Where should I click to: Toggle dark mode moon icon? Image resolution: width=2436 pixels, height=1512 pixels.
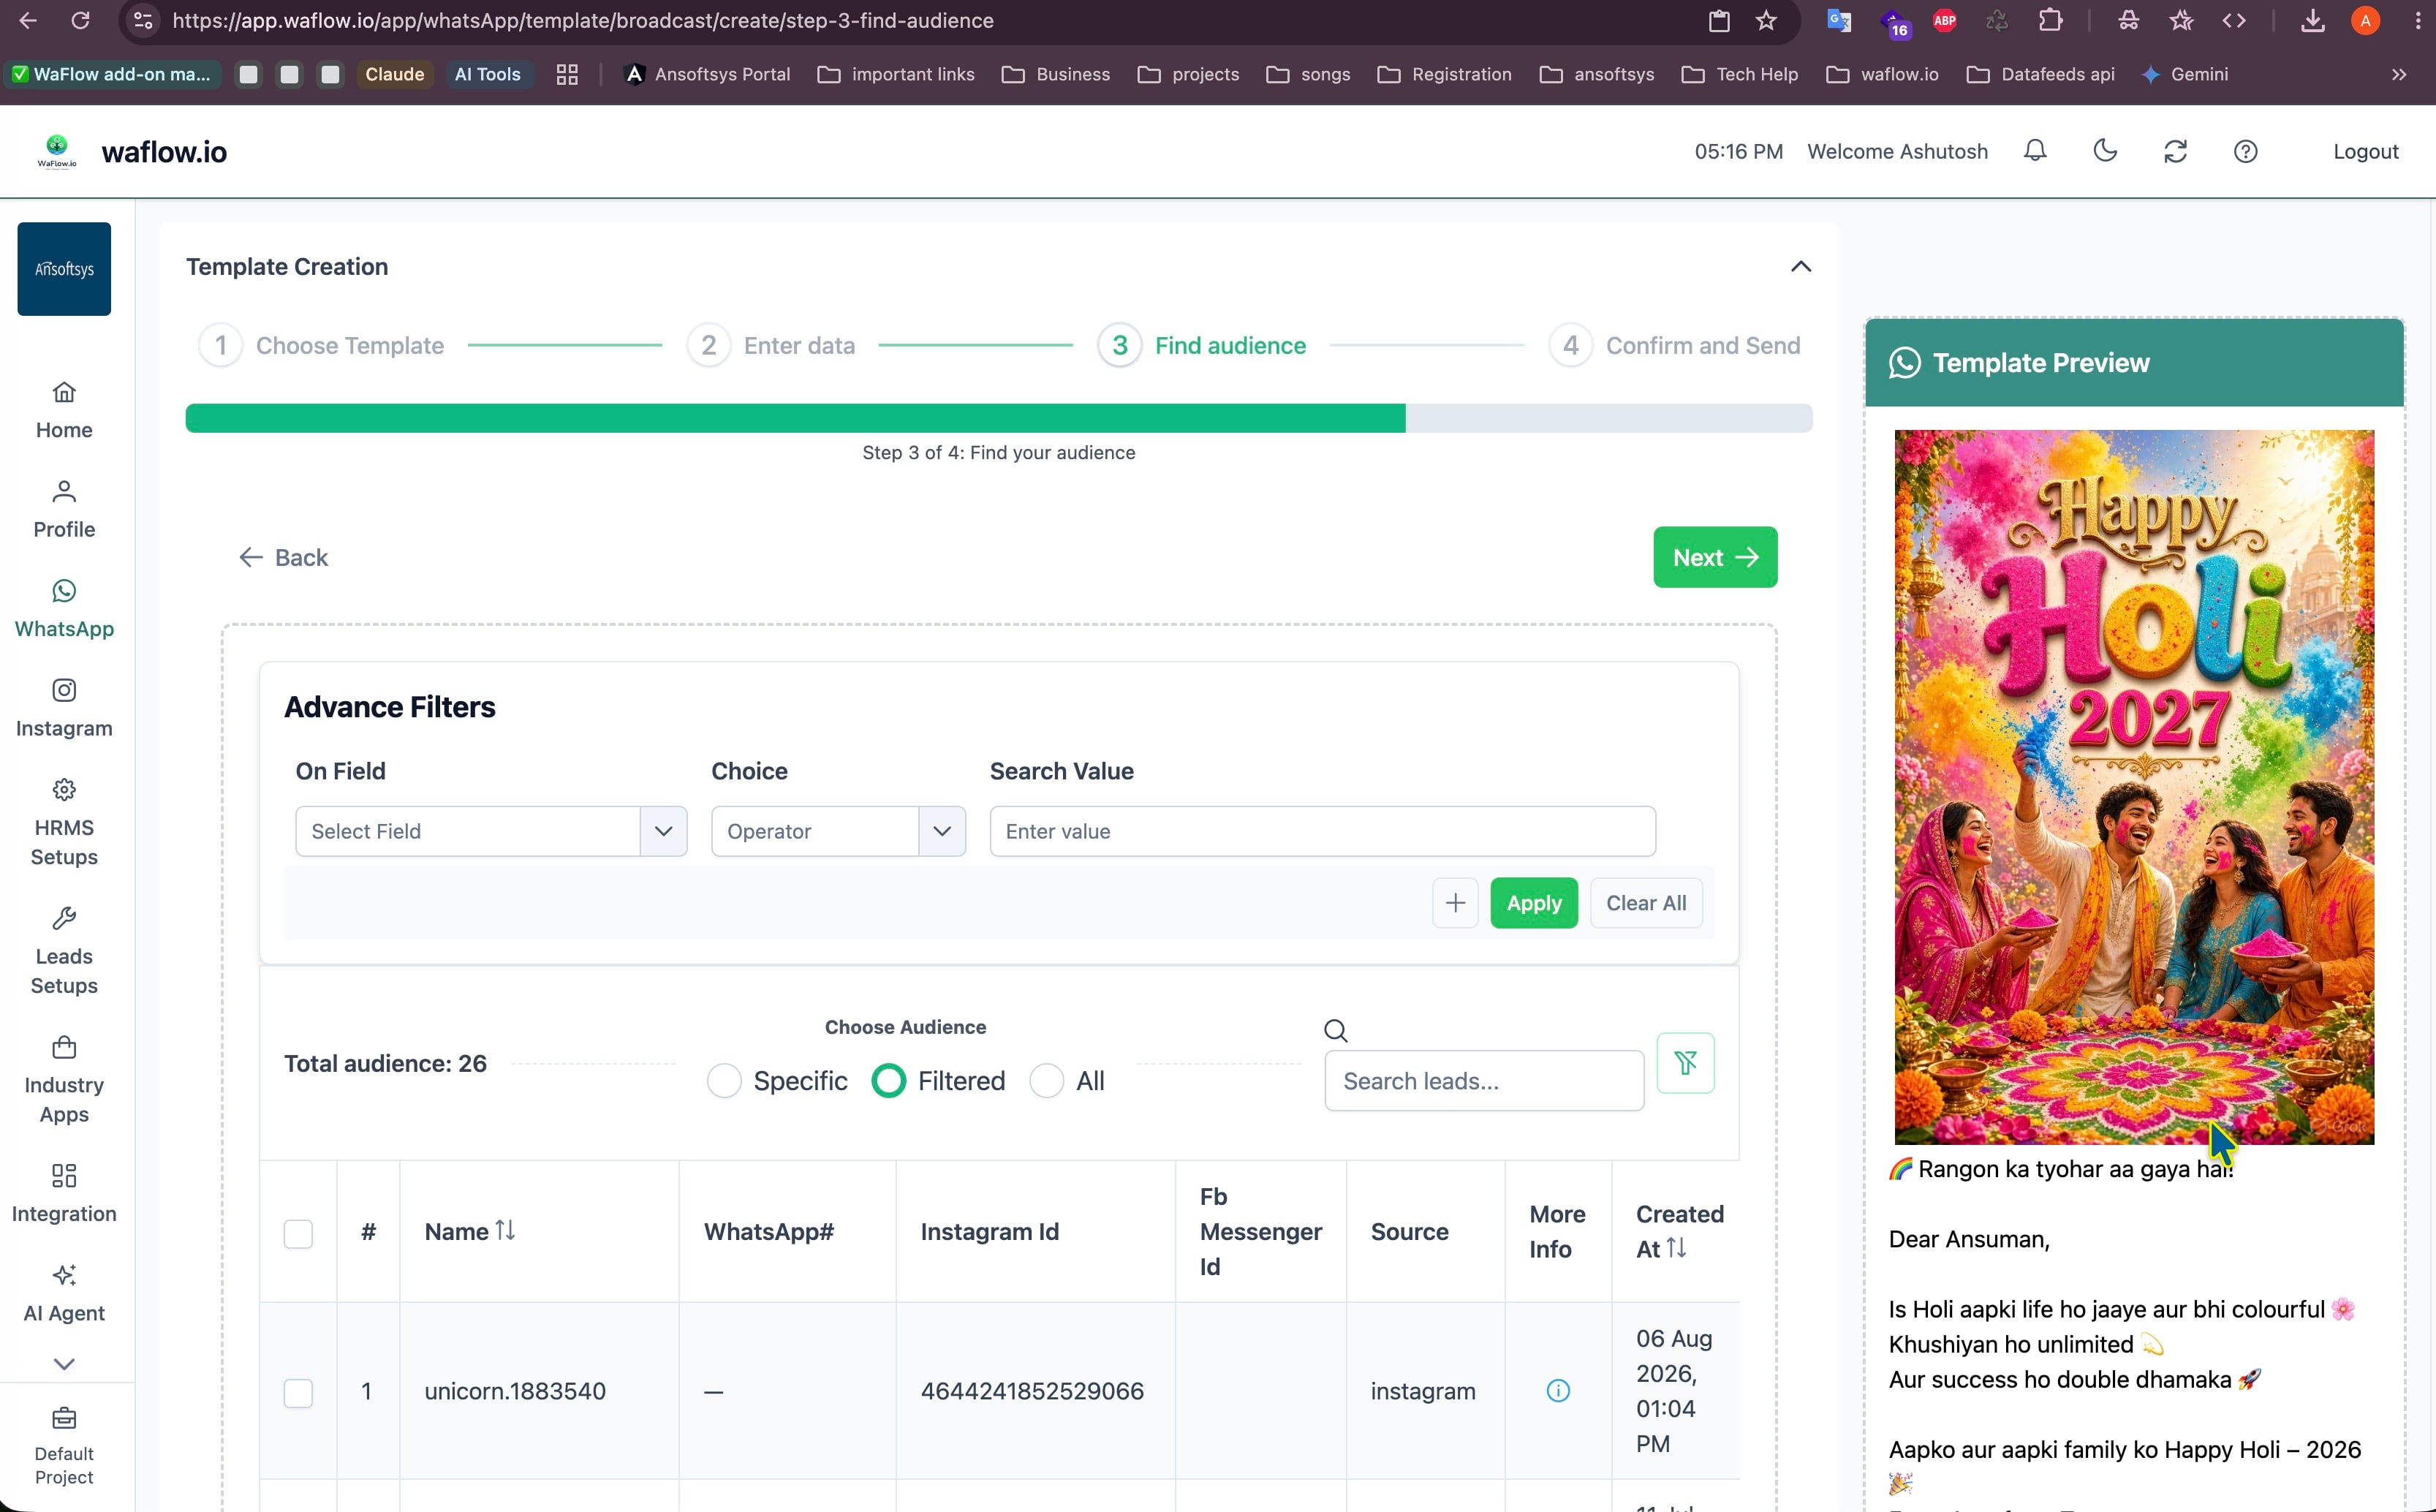click(2105, 151)
